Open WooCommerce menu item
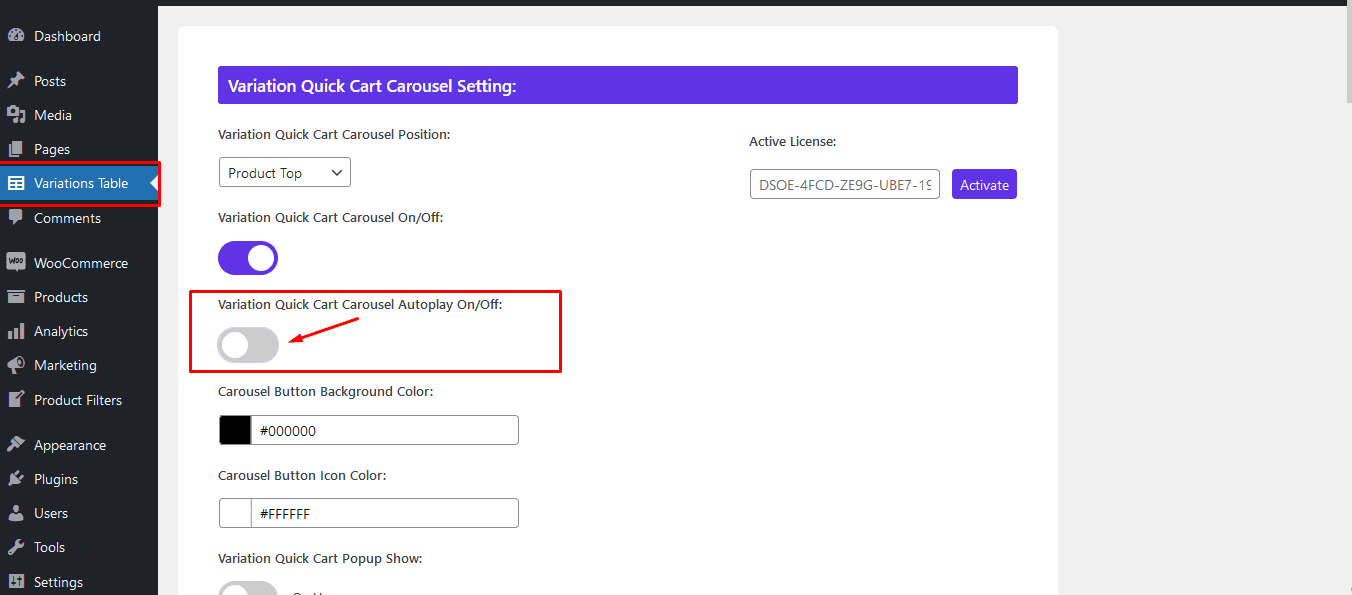This screenshot has width=1352, height=595. 79,263
